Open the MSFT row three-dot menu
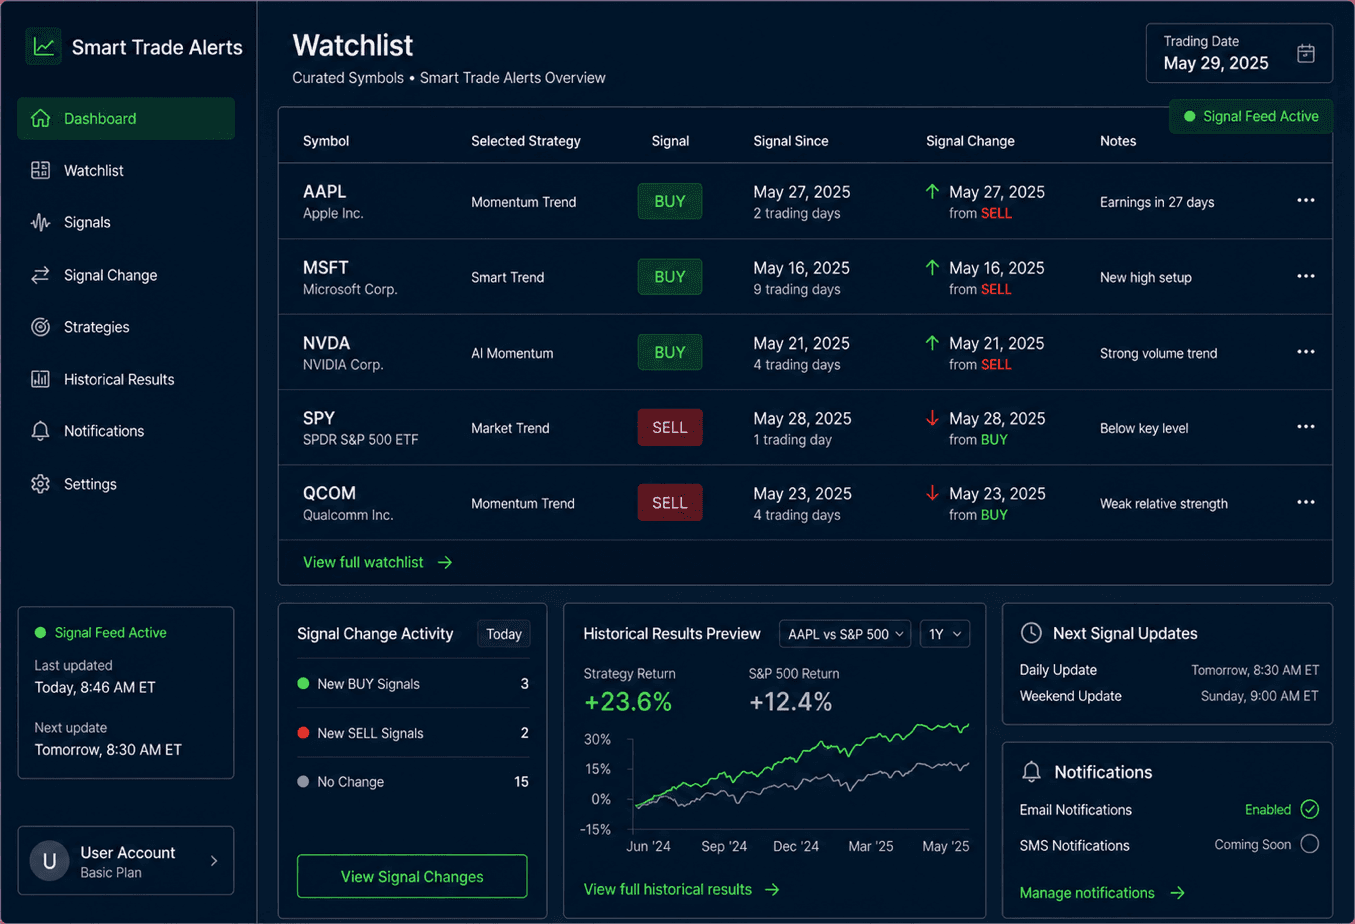The height and width of the screenshot is (924, 1355). [x=1306, y=277]
